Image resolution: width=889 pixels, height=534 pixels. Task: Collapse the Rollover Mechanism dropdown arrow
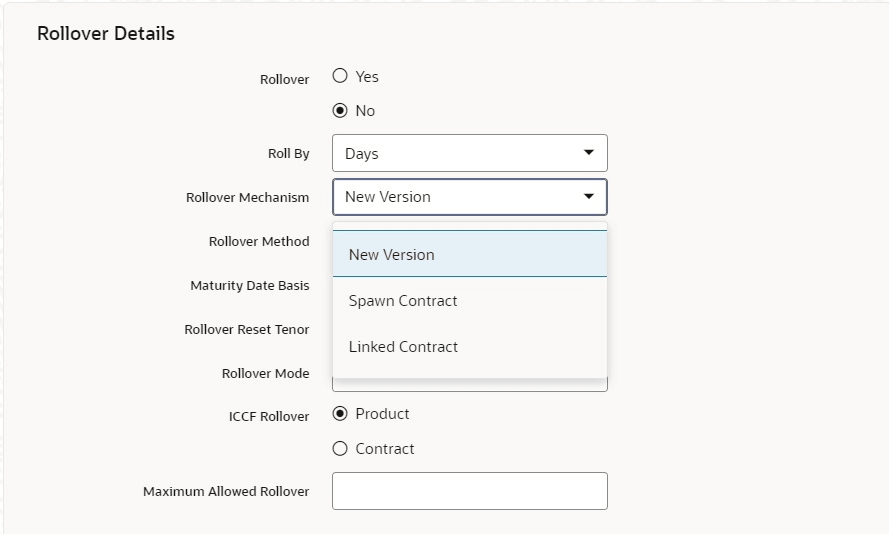coord(589,197)
